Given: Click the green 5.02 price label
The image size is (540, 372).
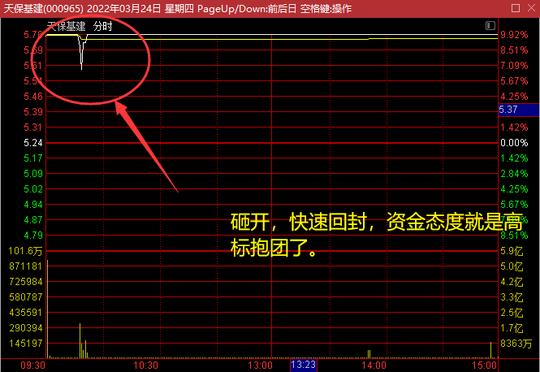Looking at the screenshot, I should click(33, 189).
